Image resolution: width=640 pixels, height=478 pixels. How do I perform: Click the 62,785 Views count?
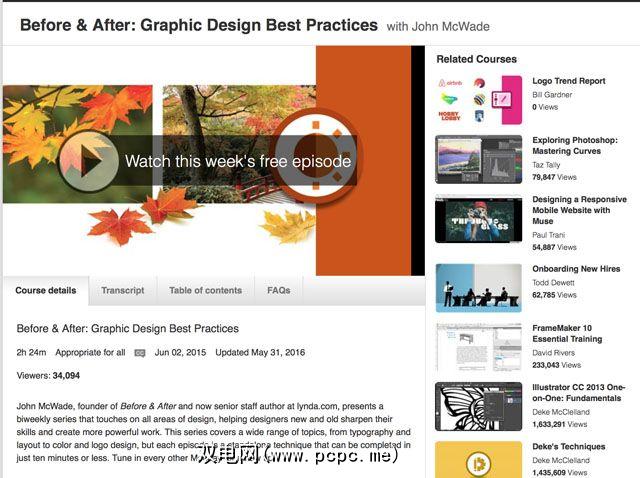tap(554, 295)
